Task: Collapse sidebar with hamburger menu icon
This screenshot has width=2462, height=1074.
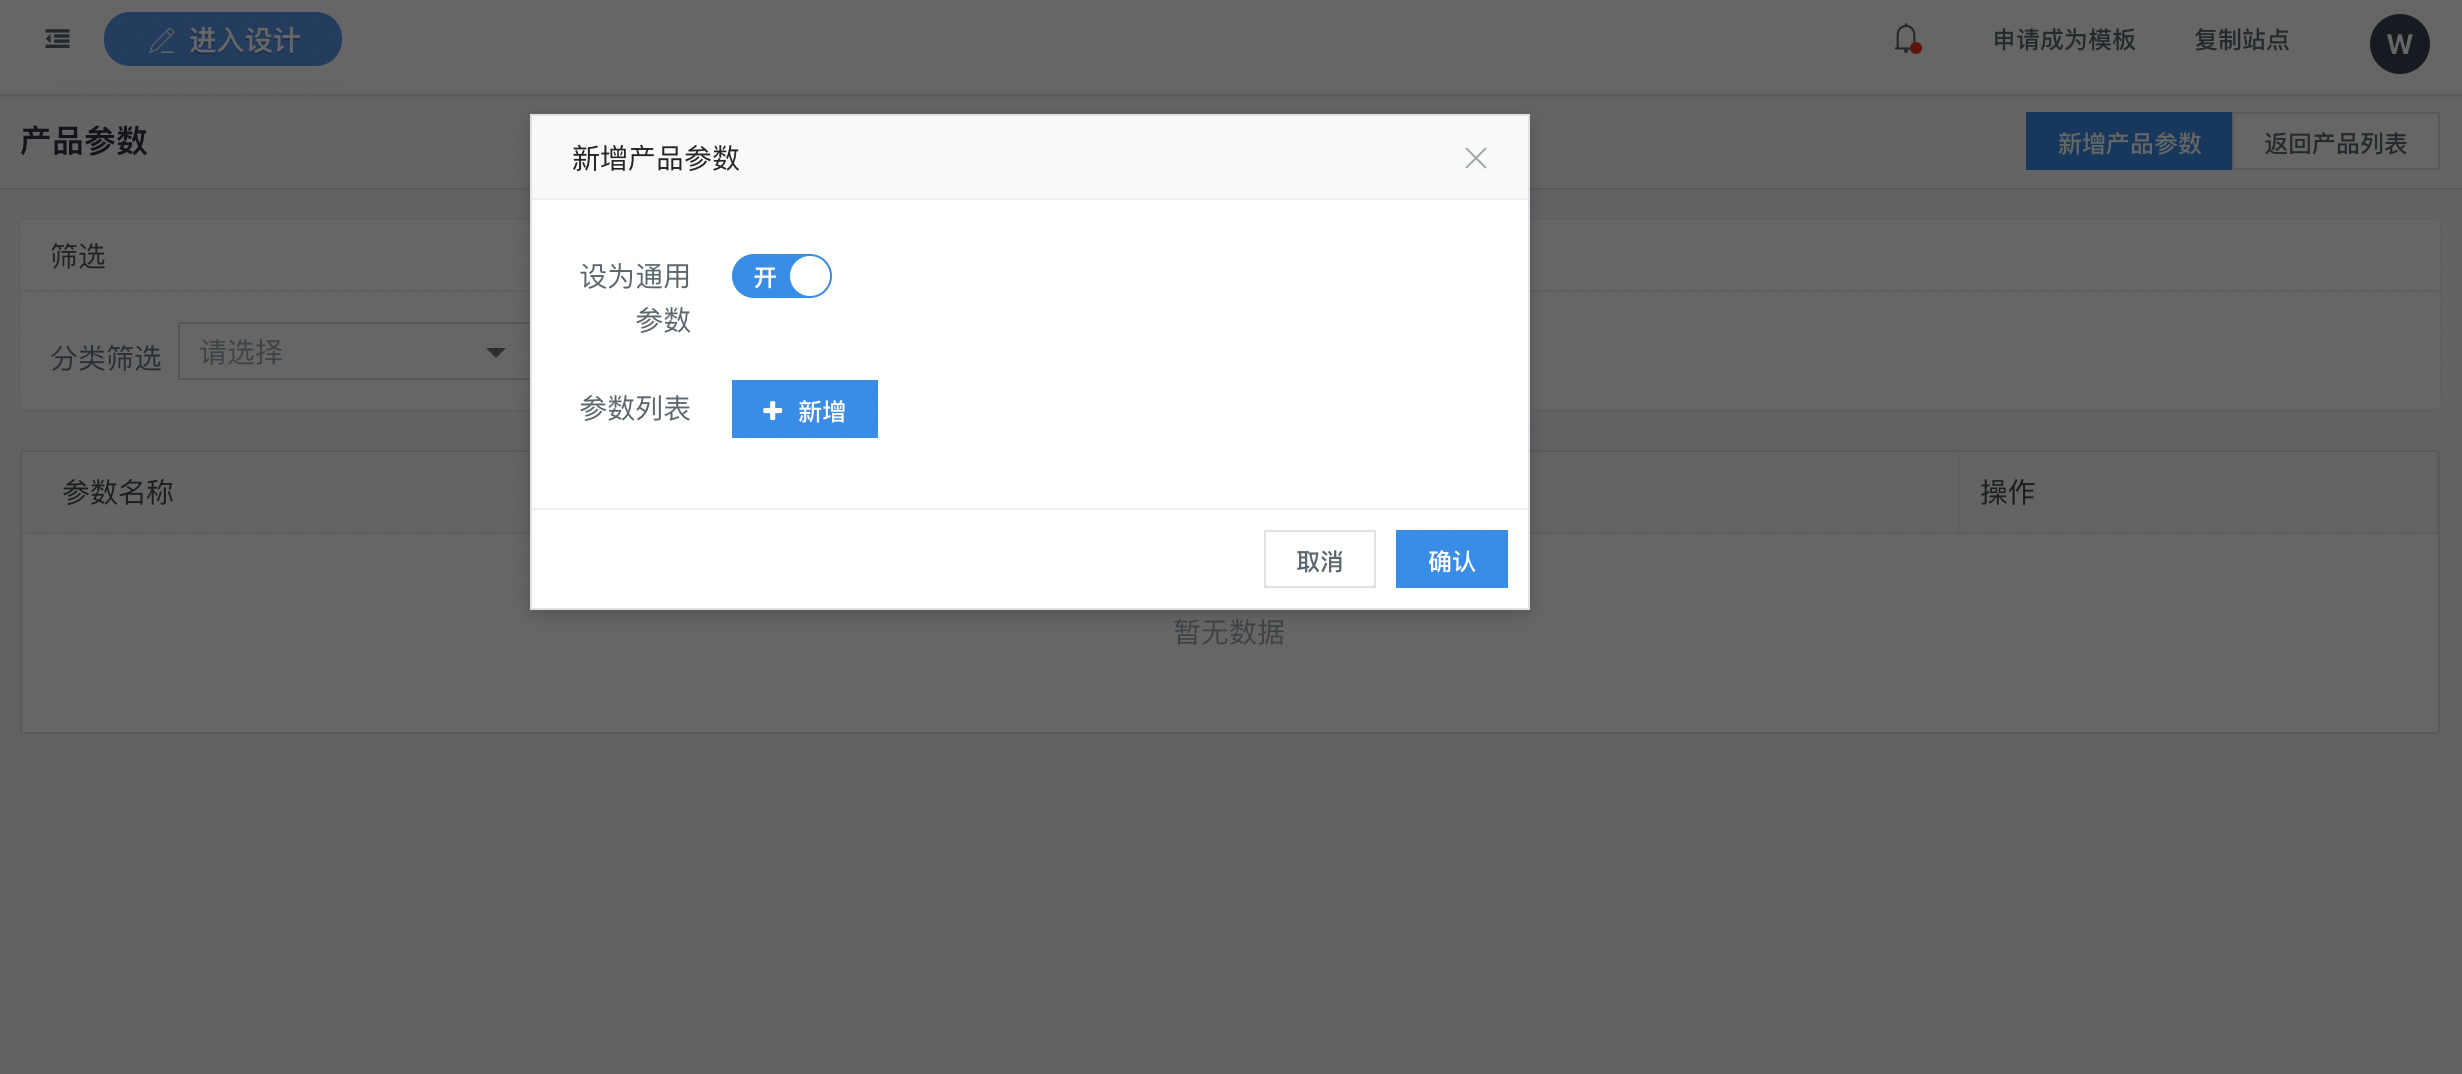Action: [58, 39]
